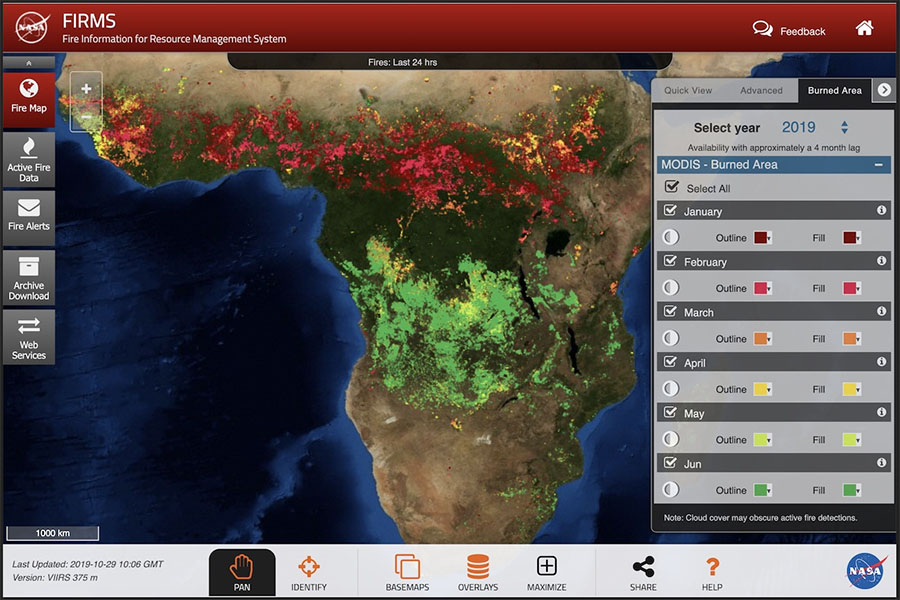Image resolution: width=900 pixels, height=600 pixels.
Task: Open the Feedback link
Action: tap(789, 30)
